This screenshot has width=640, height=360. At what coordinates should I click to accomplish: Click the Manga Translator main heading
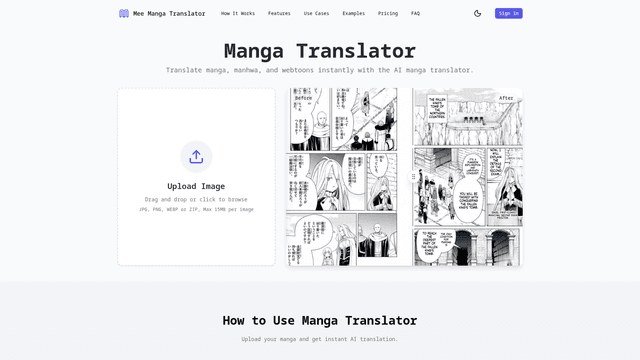click(320, 51)
